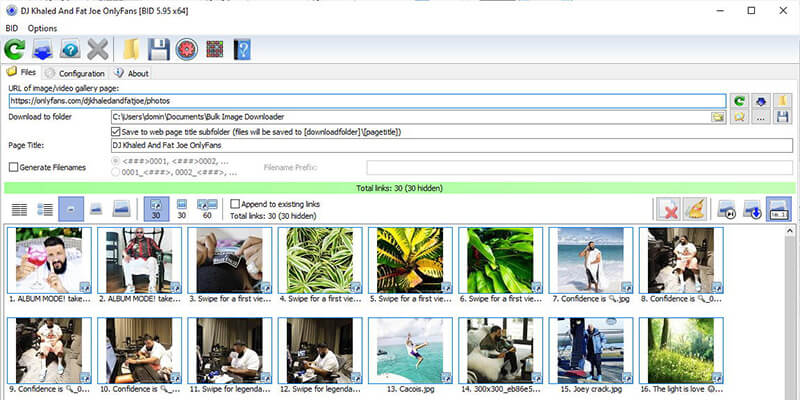This screenshot has height=400, width=800.
Task: Click the broom clear list icon
Action: pyautogui.click(x=694, y=209)
